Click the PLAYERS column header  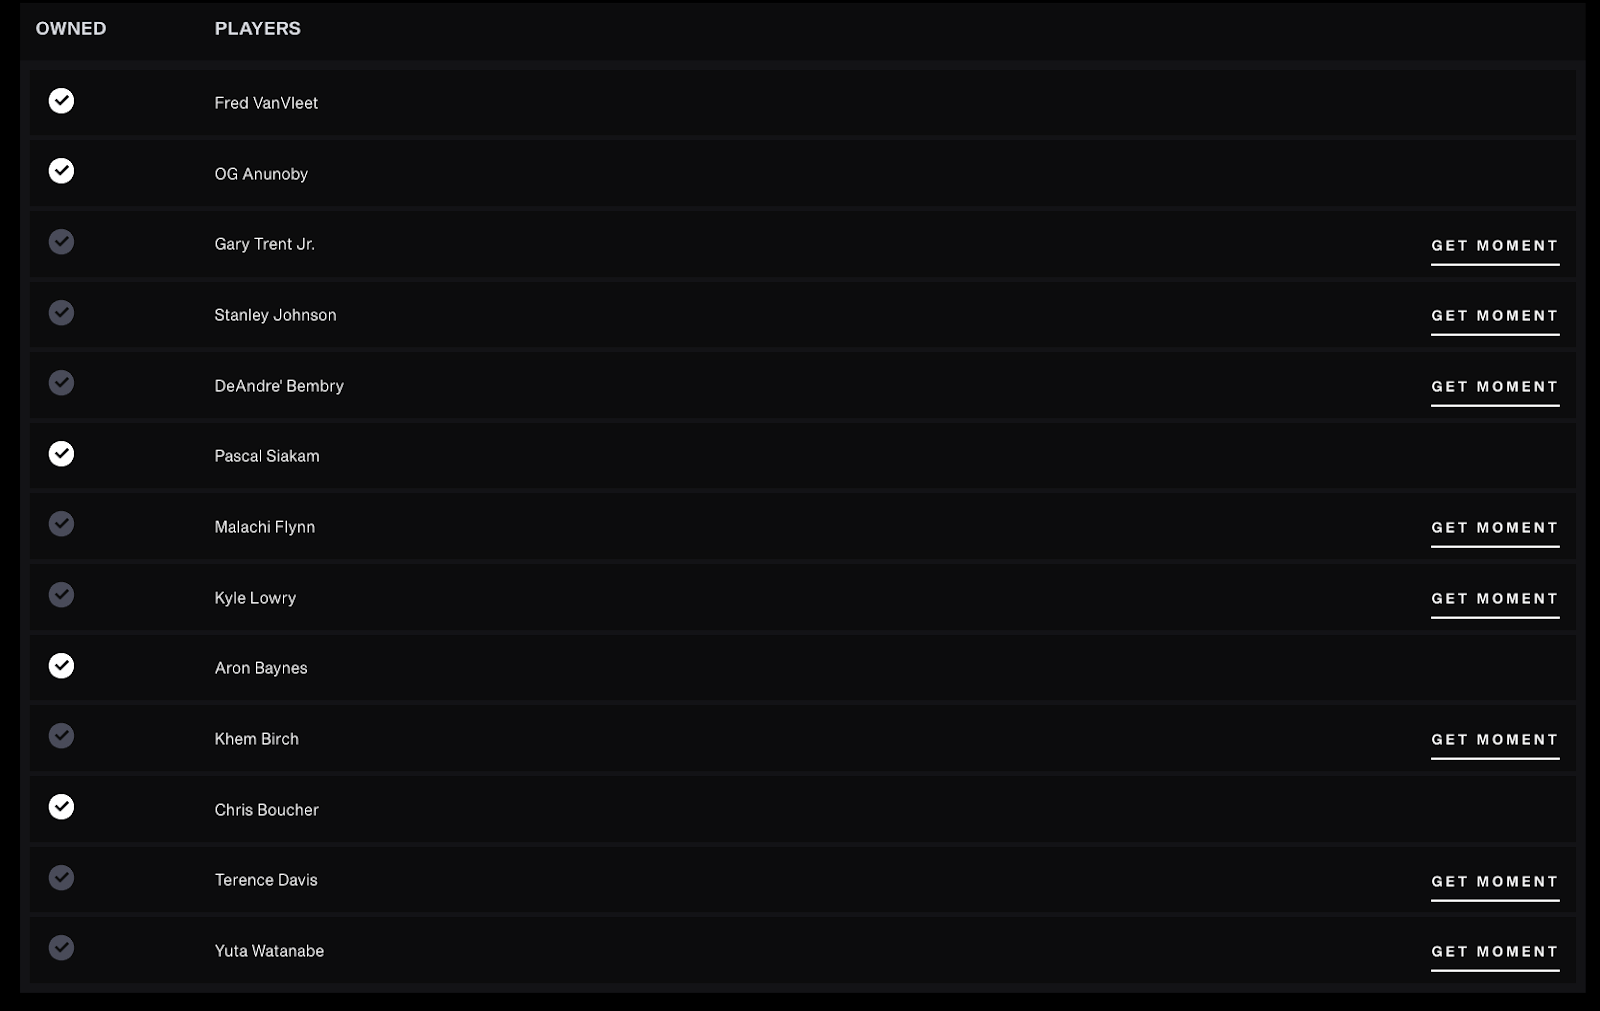257,29
